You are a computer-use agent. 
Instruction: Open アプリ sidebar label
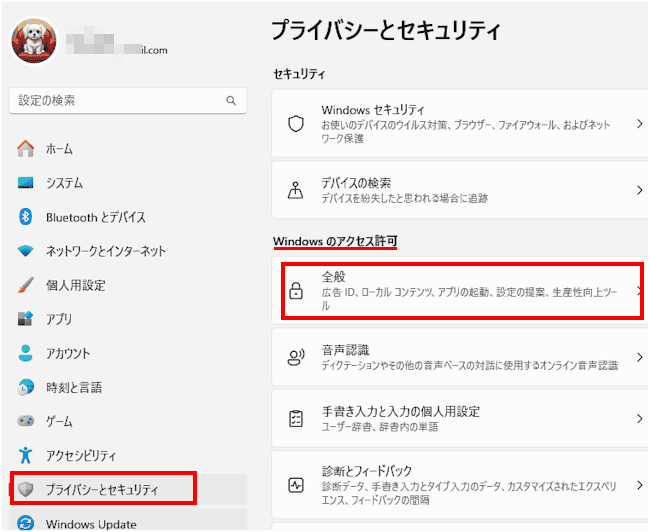click(x=59, y=319)
